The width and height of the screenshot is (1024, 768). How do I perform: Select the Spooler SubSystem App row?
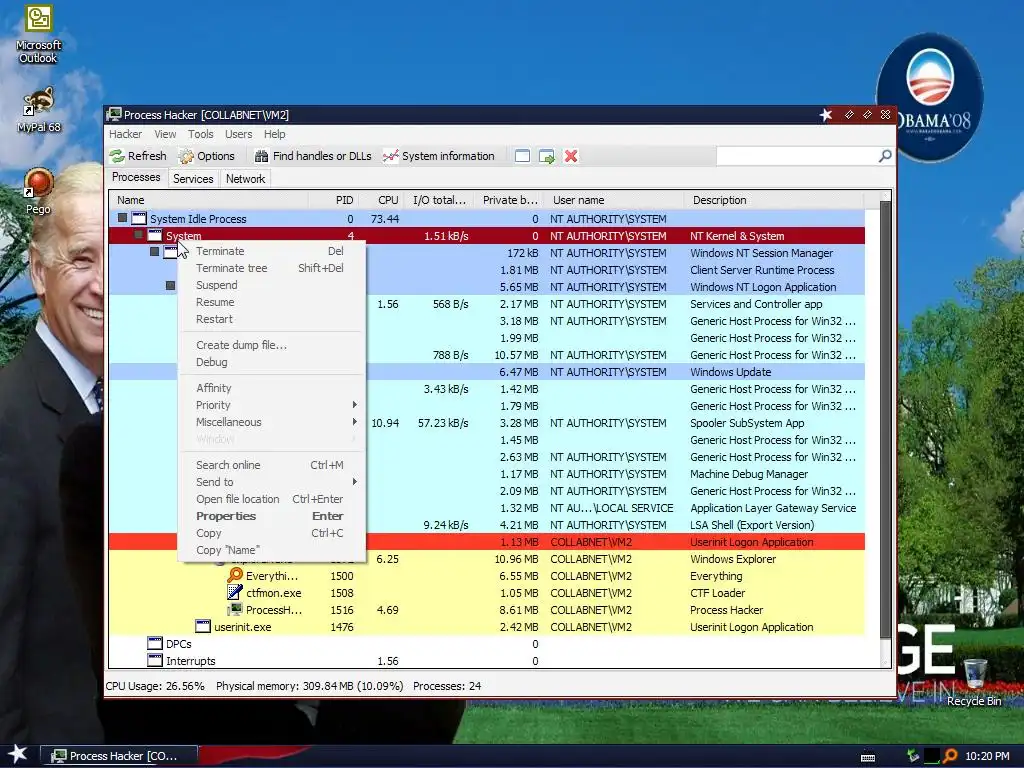tap(487, 423)
